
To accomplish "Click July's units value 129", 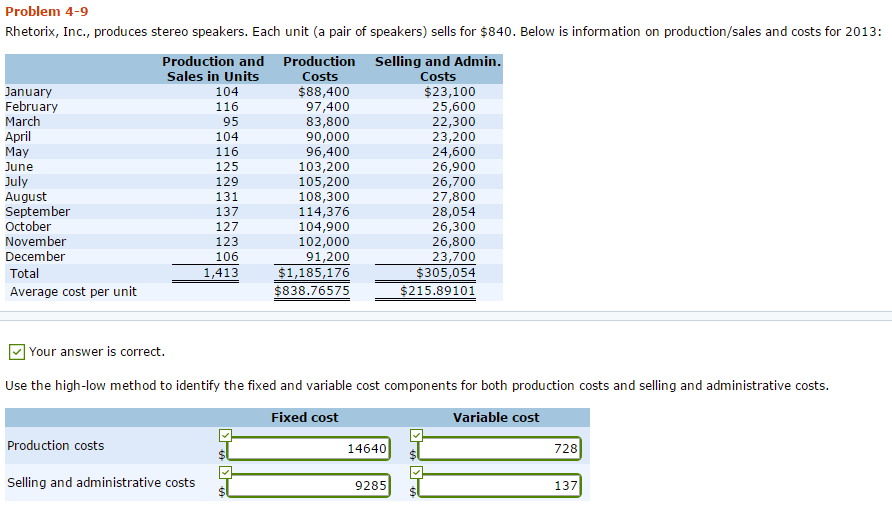I will 227,181.
